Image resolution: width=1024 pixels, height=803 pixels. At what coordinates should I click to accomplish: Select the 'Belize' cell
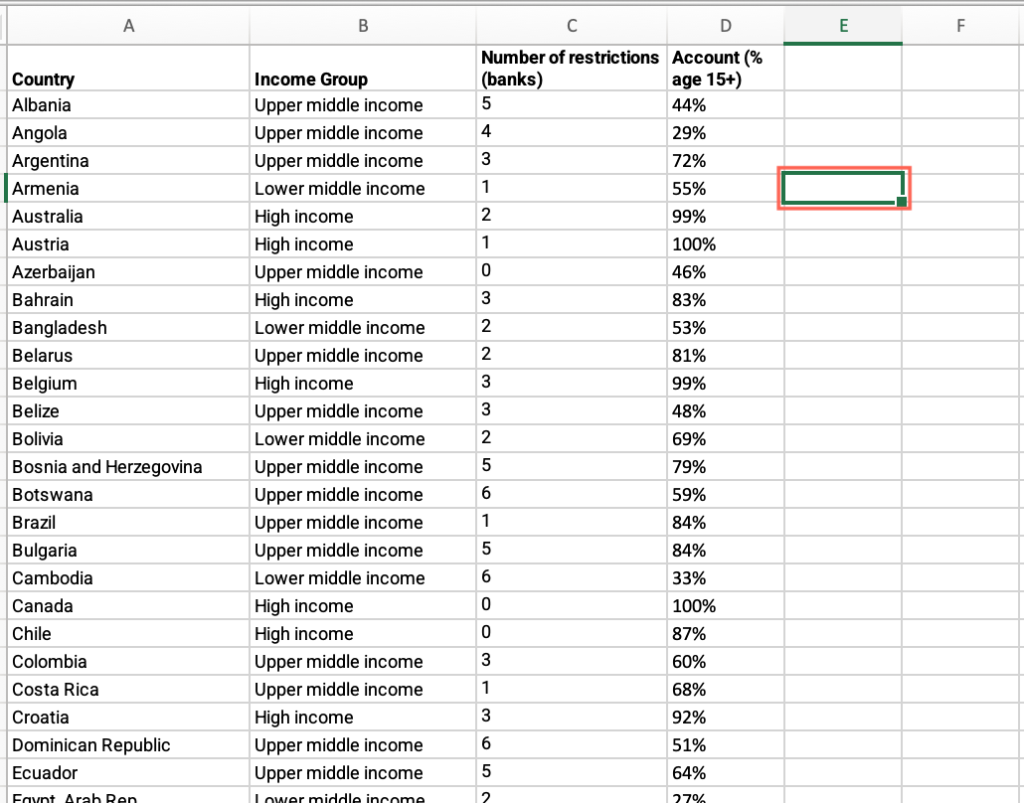(x=128, y=411)
